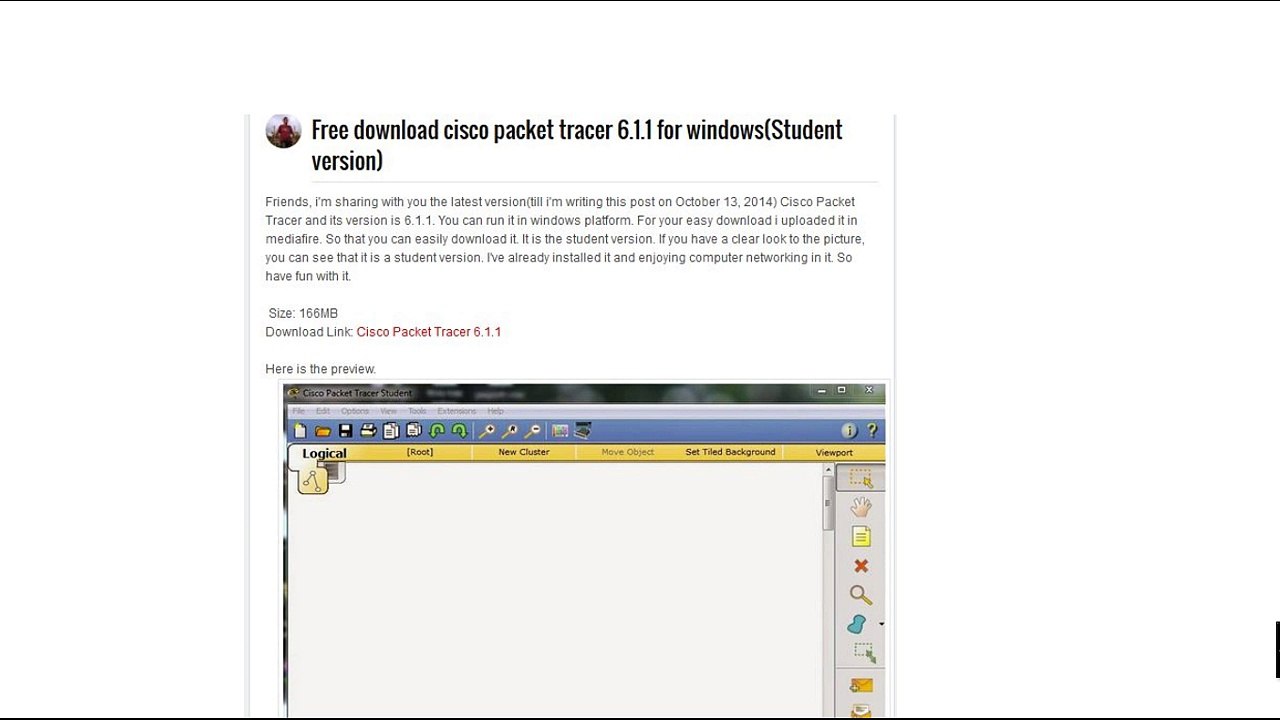The height and width of the screenshot is (720, 1280).
Task: Click the Zoom Out magnifier icon
Action: 533,431
